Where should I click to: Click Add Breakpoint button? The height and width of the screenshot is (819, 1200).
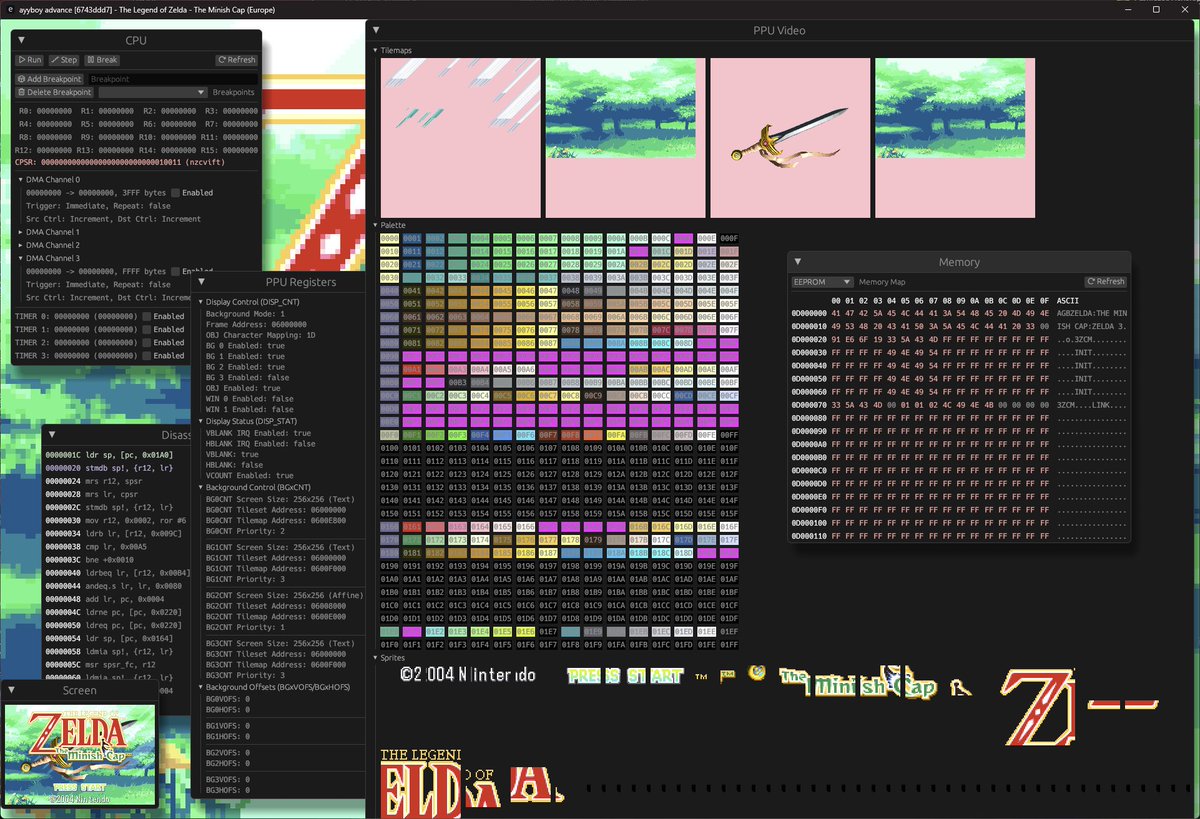(x=50, y=79)
